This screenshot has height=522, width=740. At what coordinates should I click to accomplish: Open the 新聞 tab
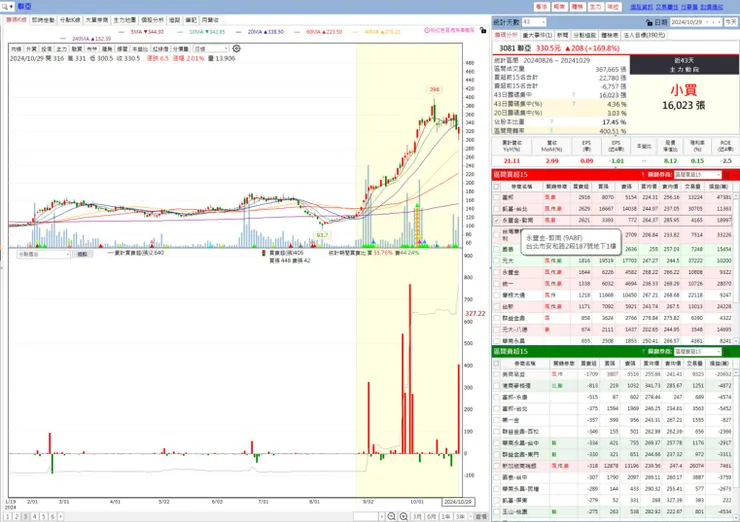pos(562,35)
